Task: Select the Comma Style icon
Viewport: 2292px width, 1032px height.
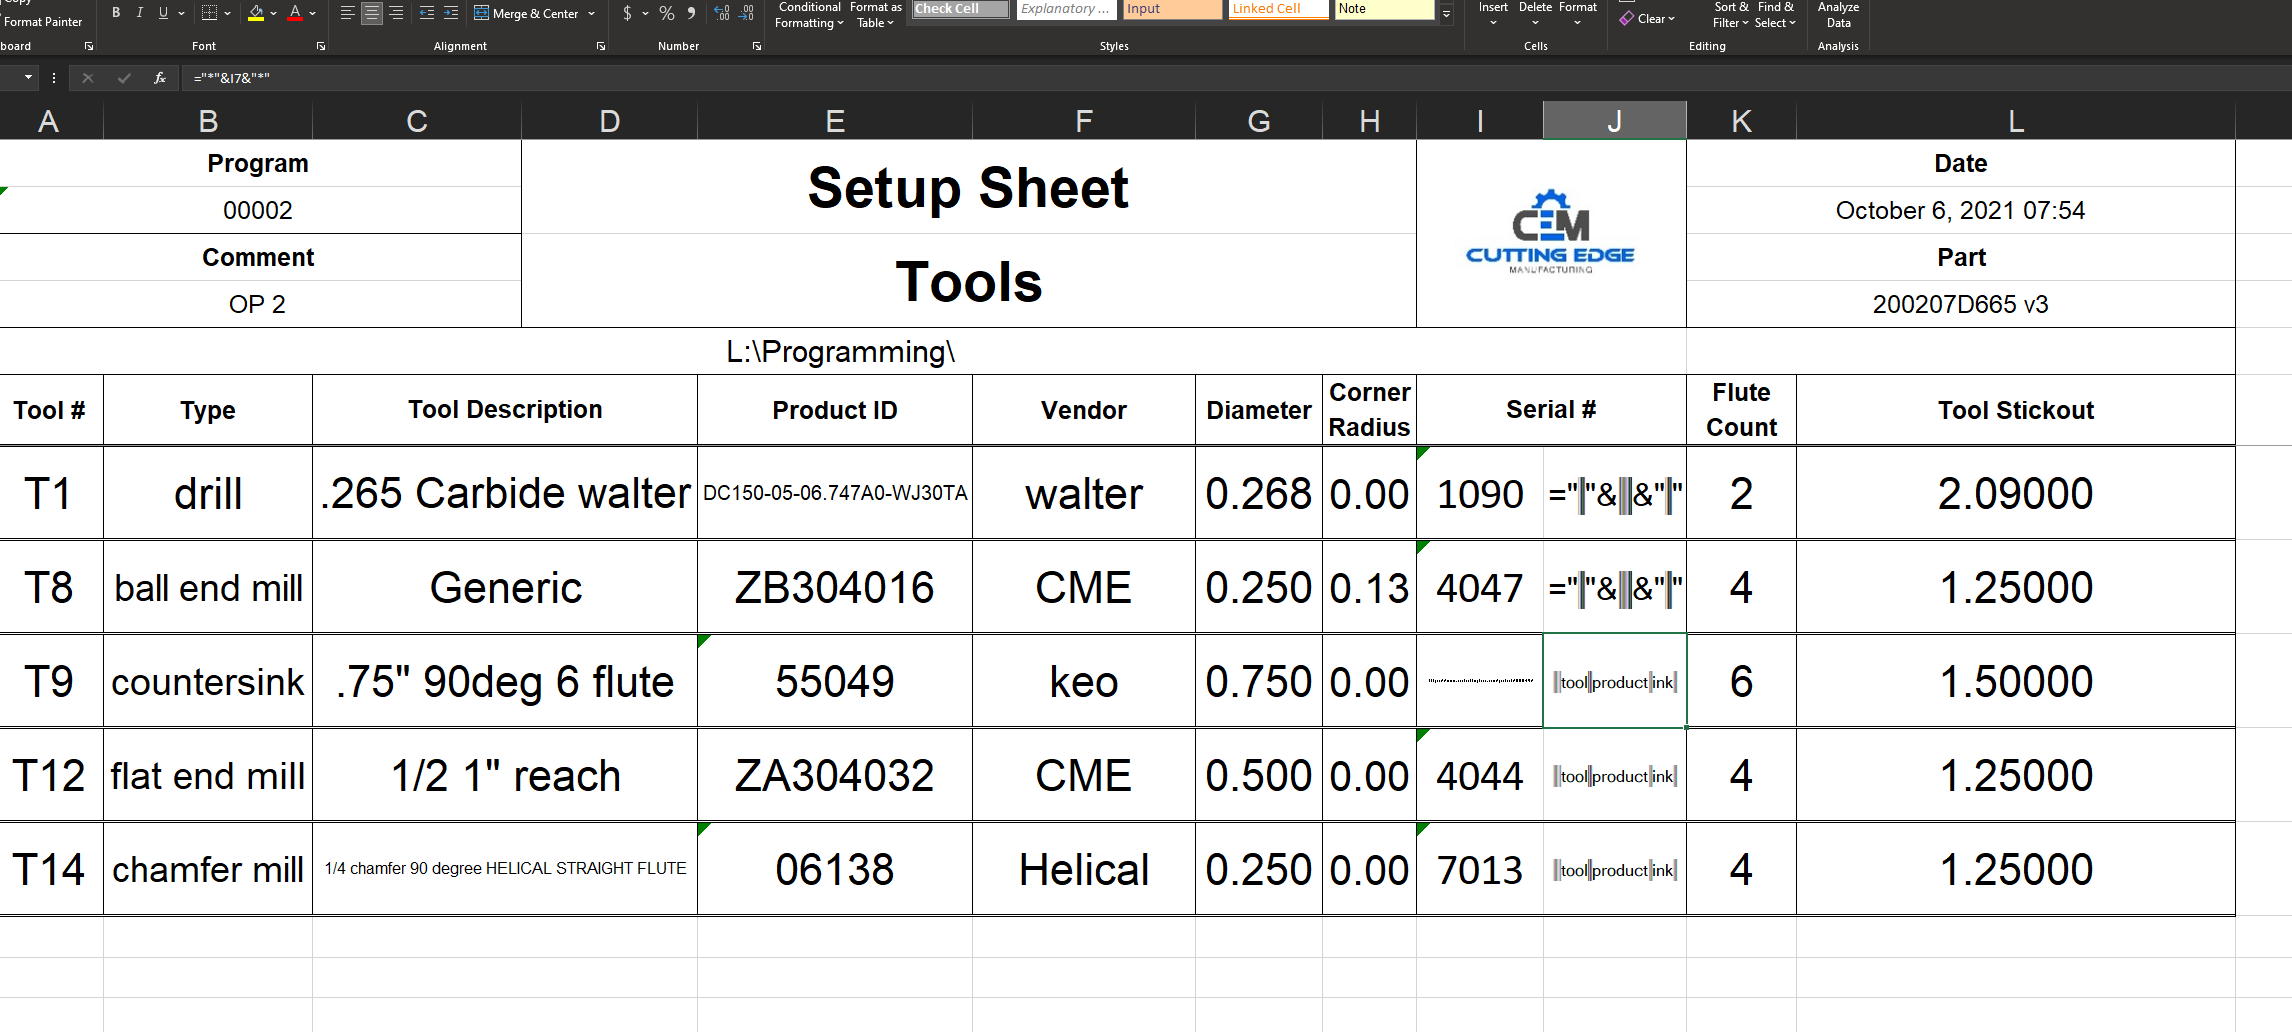Action: (692, 12)
